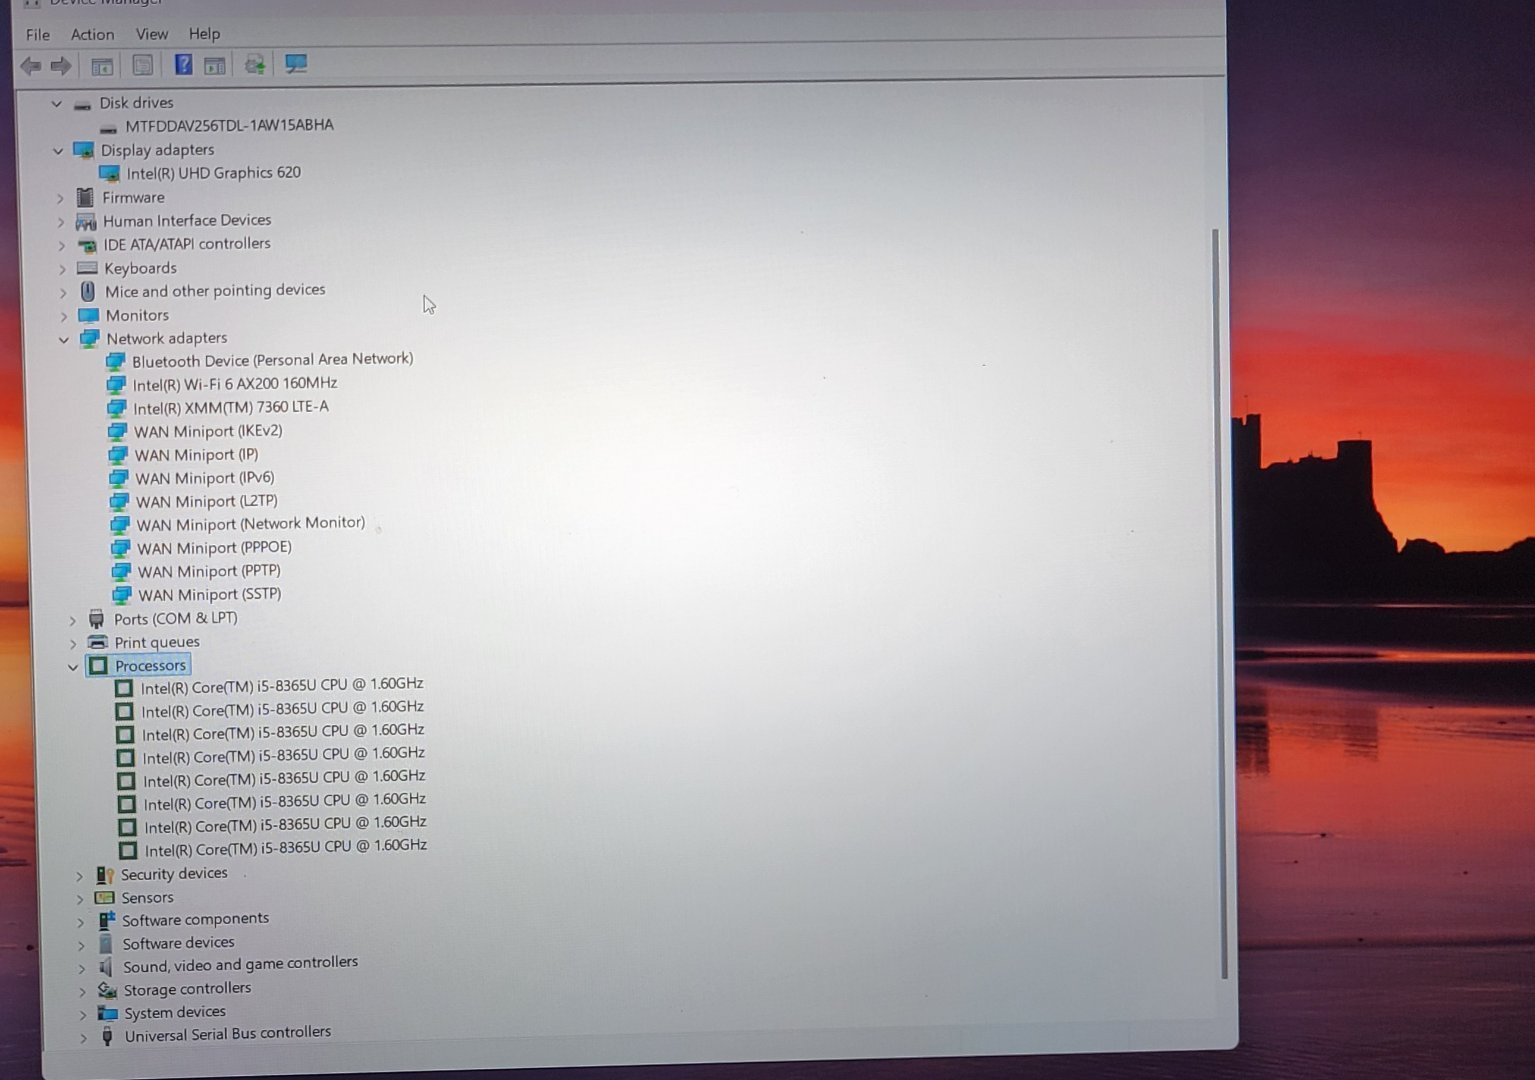This screenshot has width=1535, height=1080.
Task: Select the System devices label
Action: click(175, 1012)
